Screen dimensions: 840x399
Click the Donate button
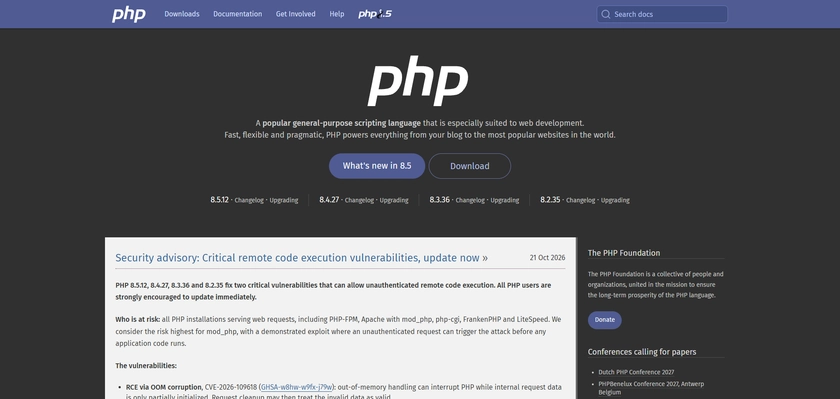pos(605,320)
